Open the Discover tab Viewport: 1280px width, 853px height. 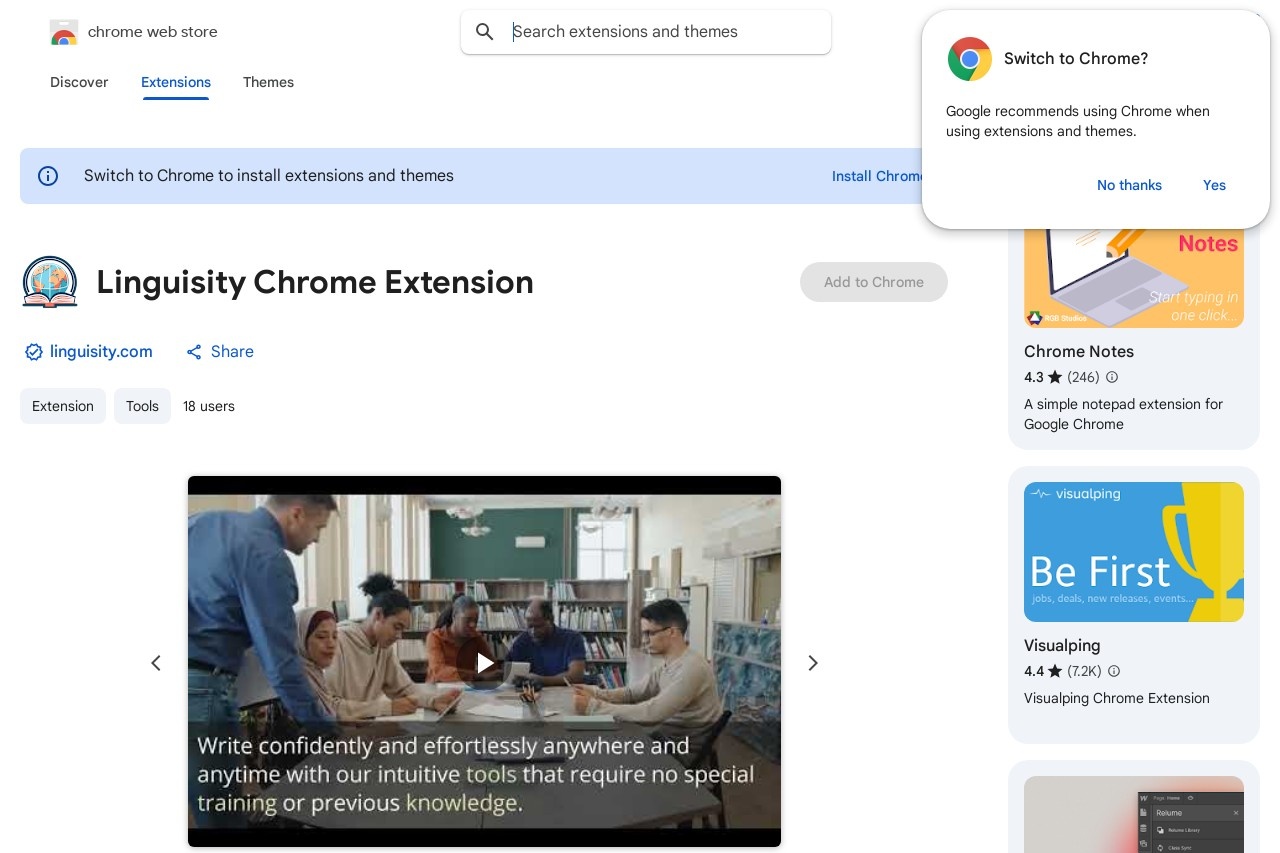click(x=79, y=82)
